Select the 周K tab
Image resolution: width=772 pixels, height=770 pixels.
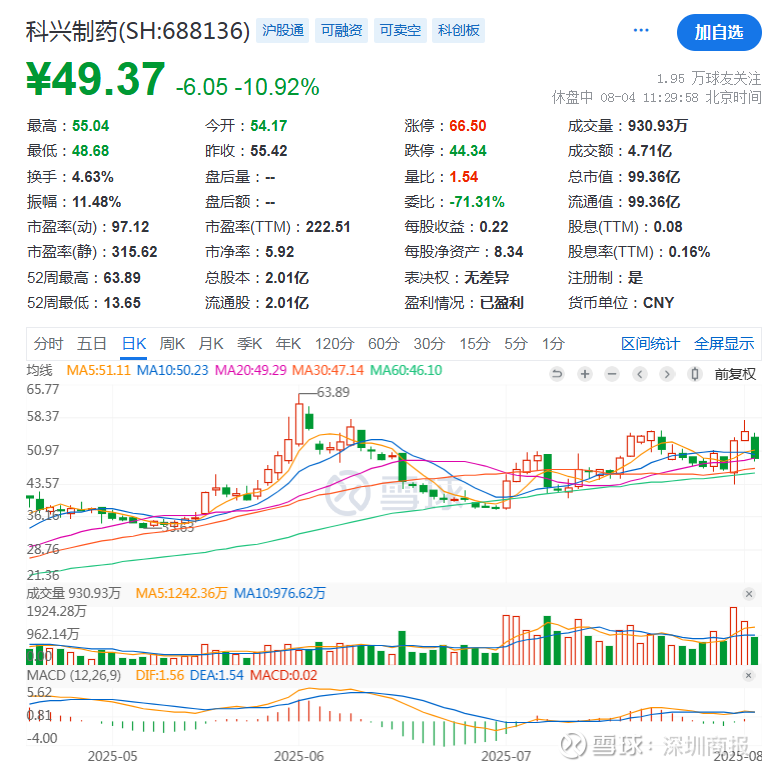coord(172,344)
